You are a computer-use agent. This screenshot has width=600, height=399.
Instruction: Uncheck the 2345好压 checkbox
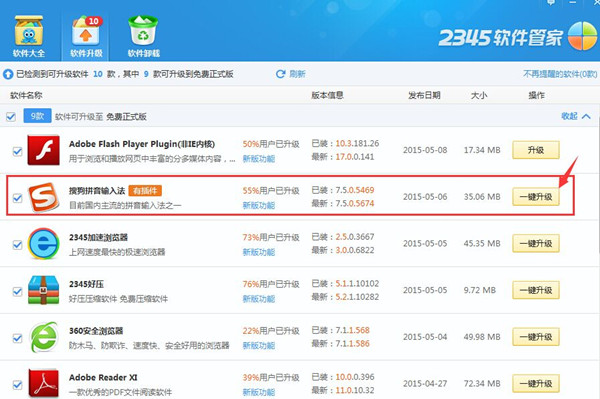pos(17,292)
